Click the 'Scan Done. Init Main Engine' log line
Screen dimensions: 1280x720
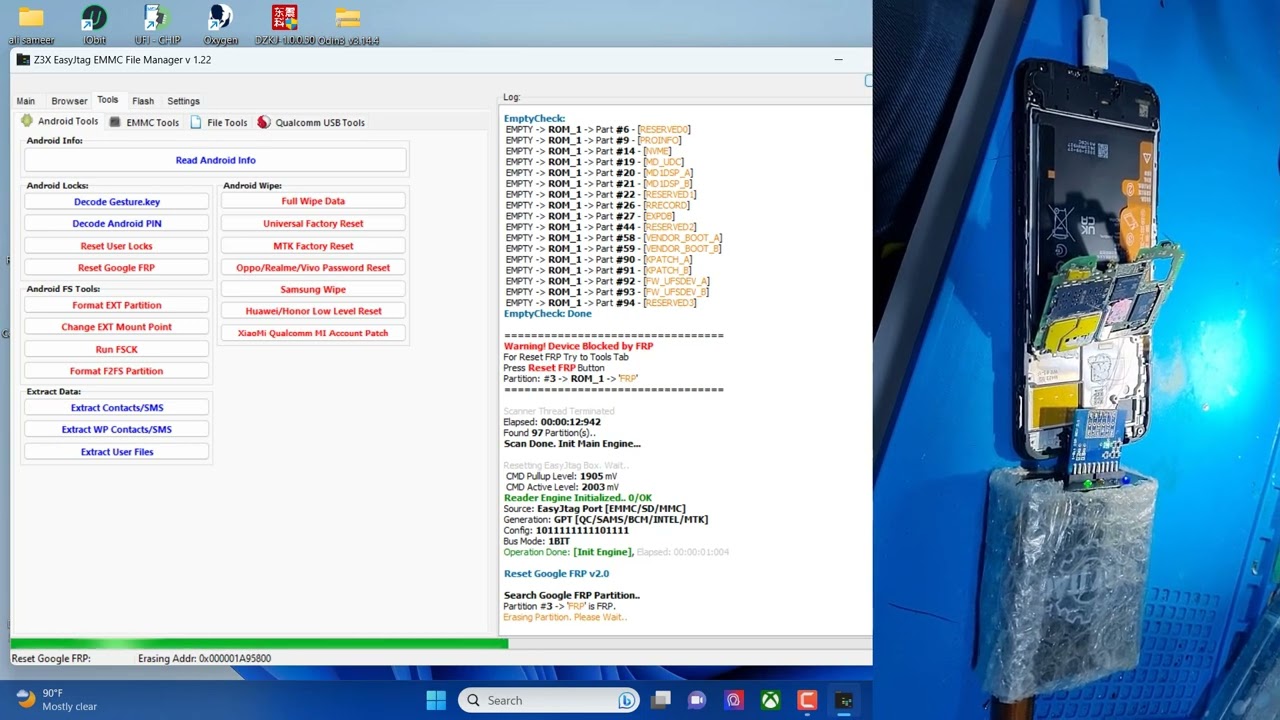pyautogui.click(x=572, y=444)
